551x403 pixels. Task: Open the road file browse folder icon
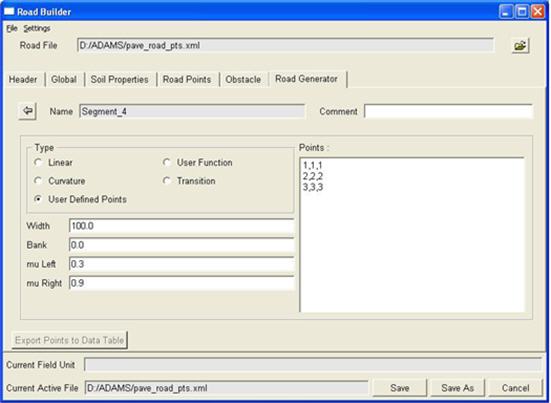point(520,46)
